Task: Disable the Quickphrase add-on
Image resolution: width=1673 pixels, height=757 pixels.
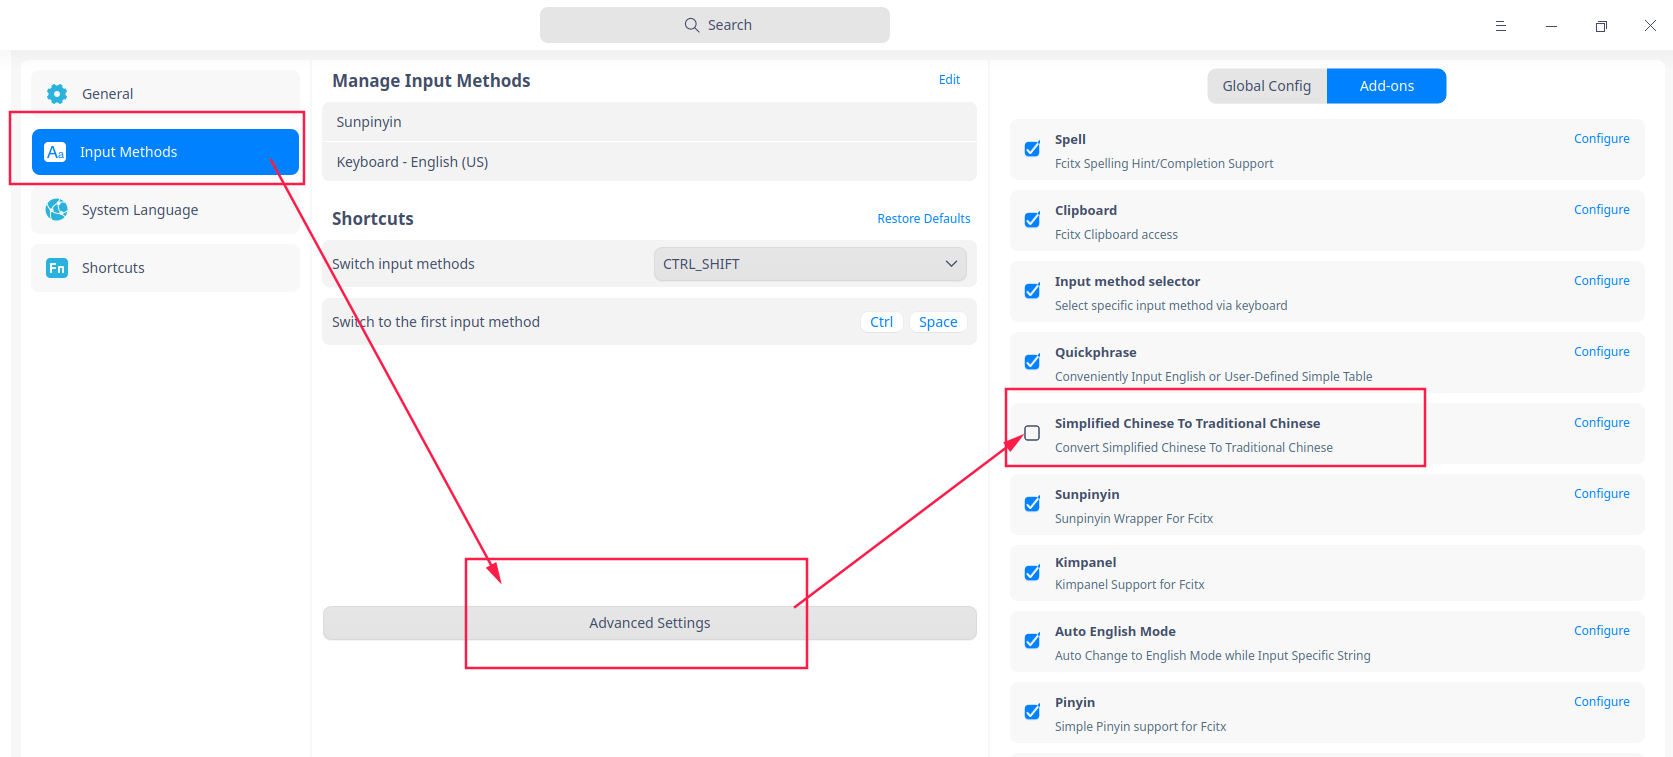Action: 1032,362
